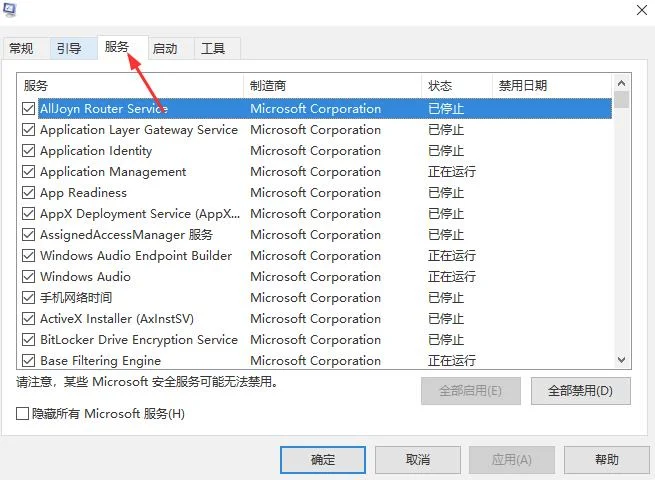Click the 应用(A) button

(x=512, y=460)
